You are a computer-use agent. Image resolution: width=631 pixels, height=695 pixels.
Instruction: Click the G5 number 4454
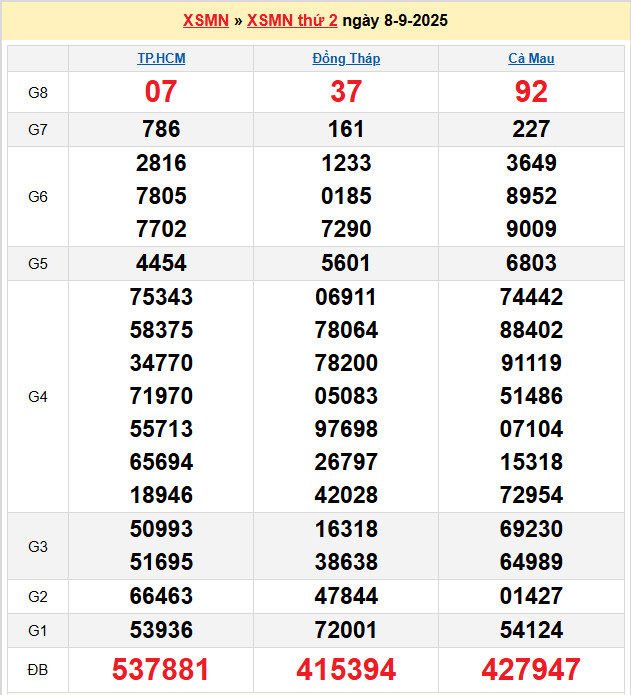[x=161, y=263]
